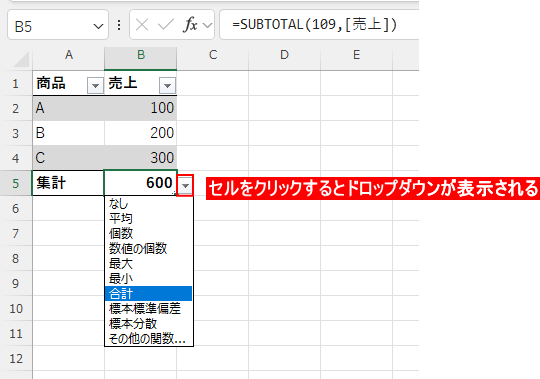Choose 標本標準偏差 from the dropdown list
Screen dimensions: 540x379
pos(148,308)
